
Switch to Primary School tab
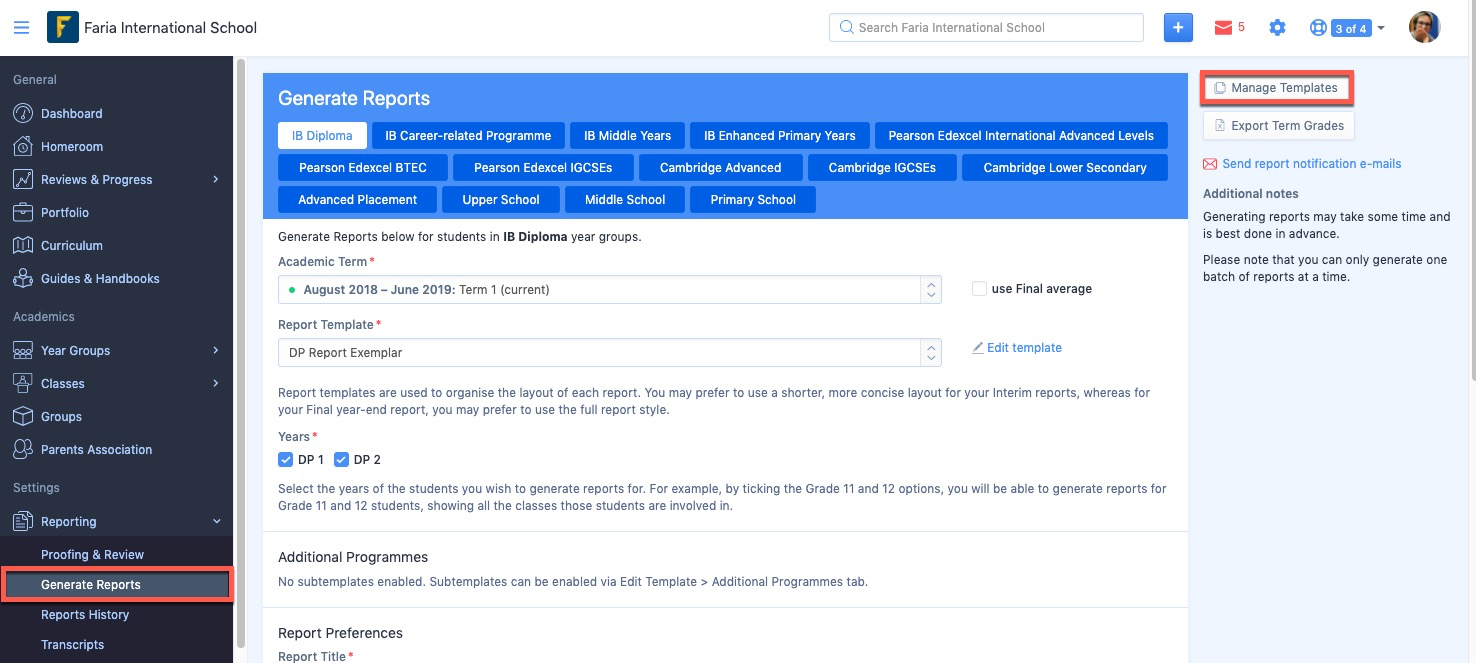753,200
